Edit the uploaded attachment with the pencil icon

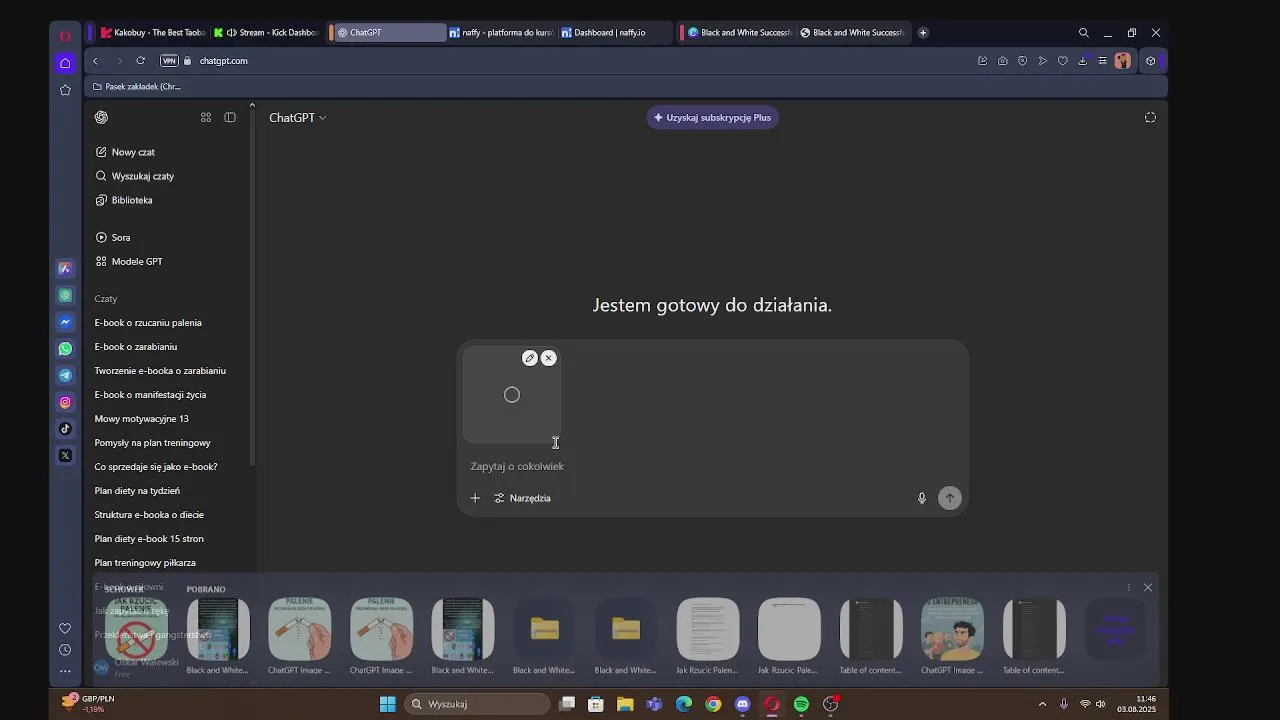pyautogui.click(x=530, y=358)
